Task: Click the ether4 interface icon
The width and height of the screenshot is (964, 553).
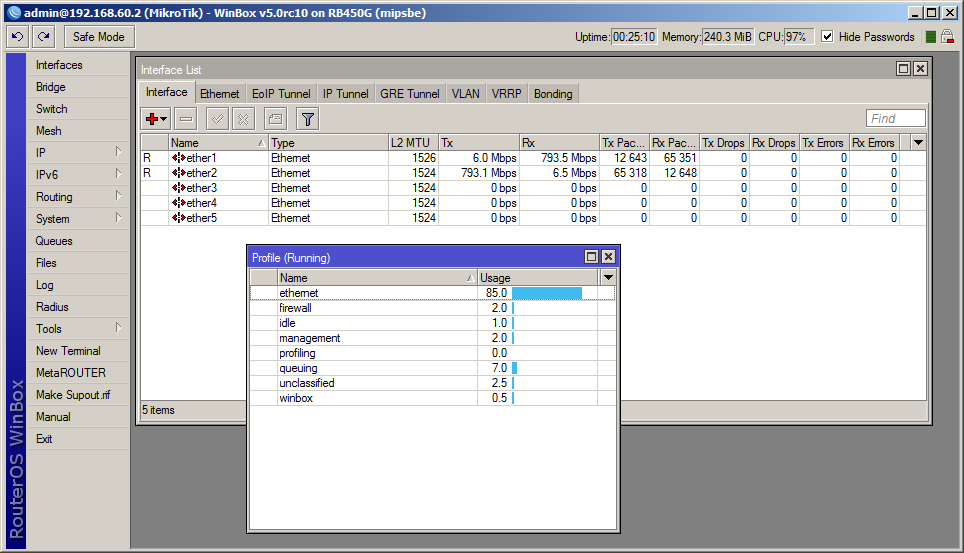Action: 178,203
